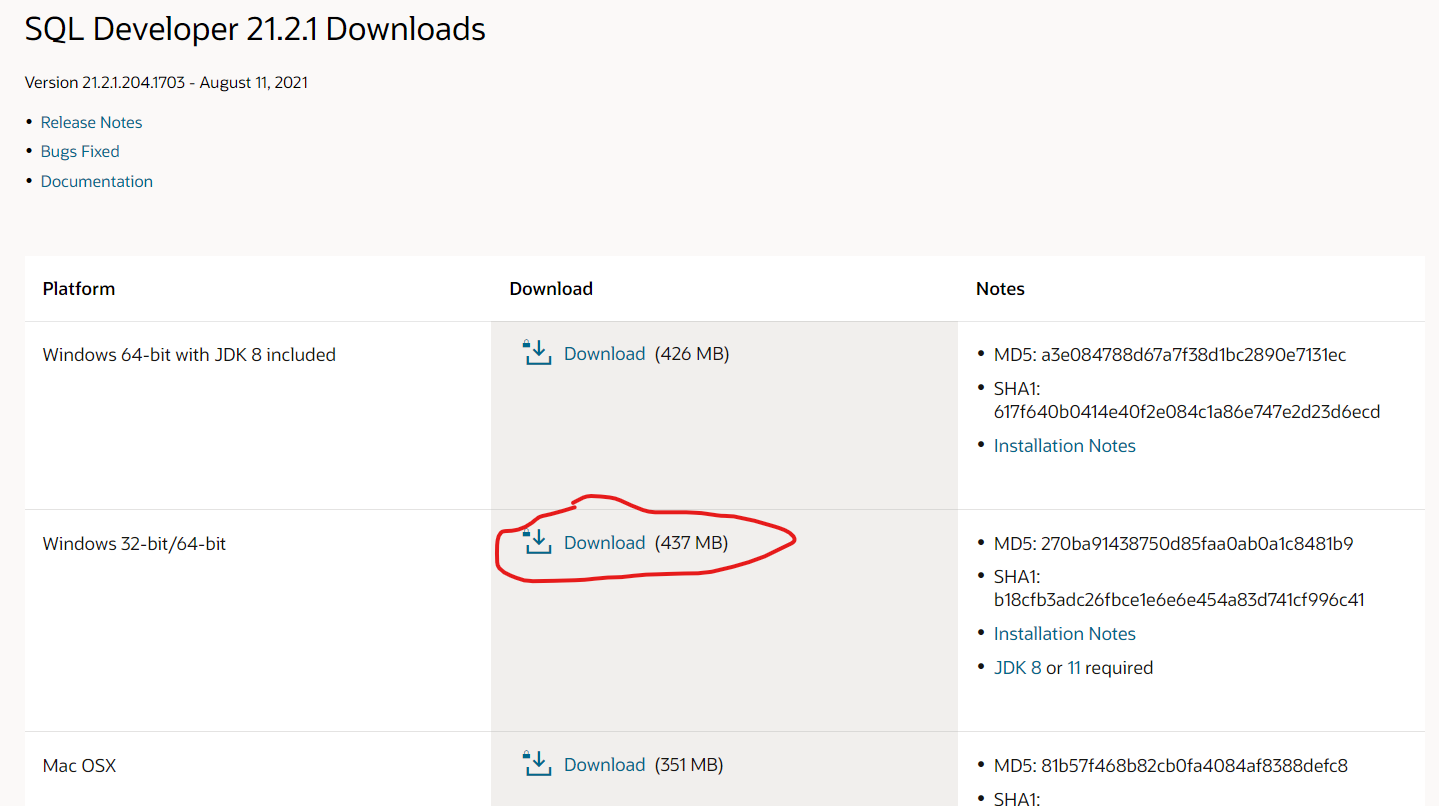Click download icon for Windows 64-bit with JDK 8
This screenshot has height=806, width=1439.
point(537,353)
